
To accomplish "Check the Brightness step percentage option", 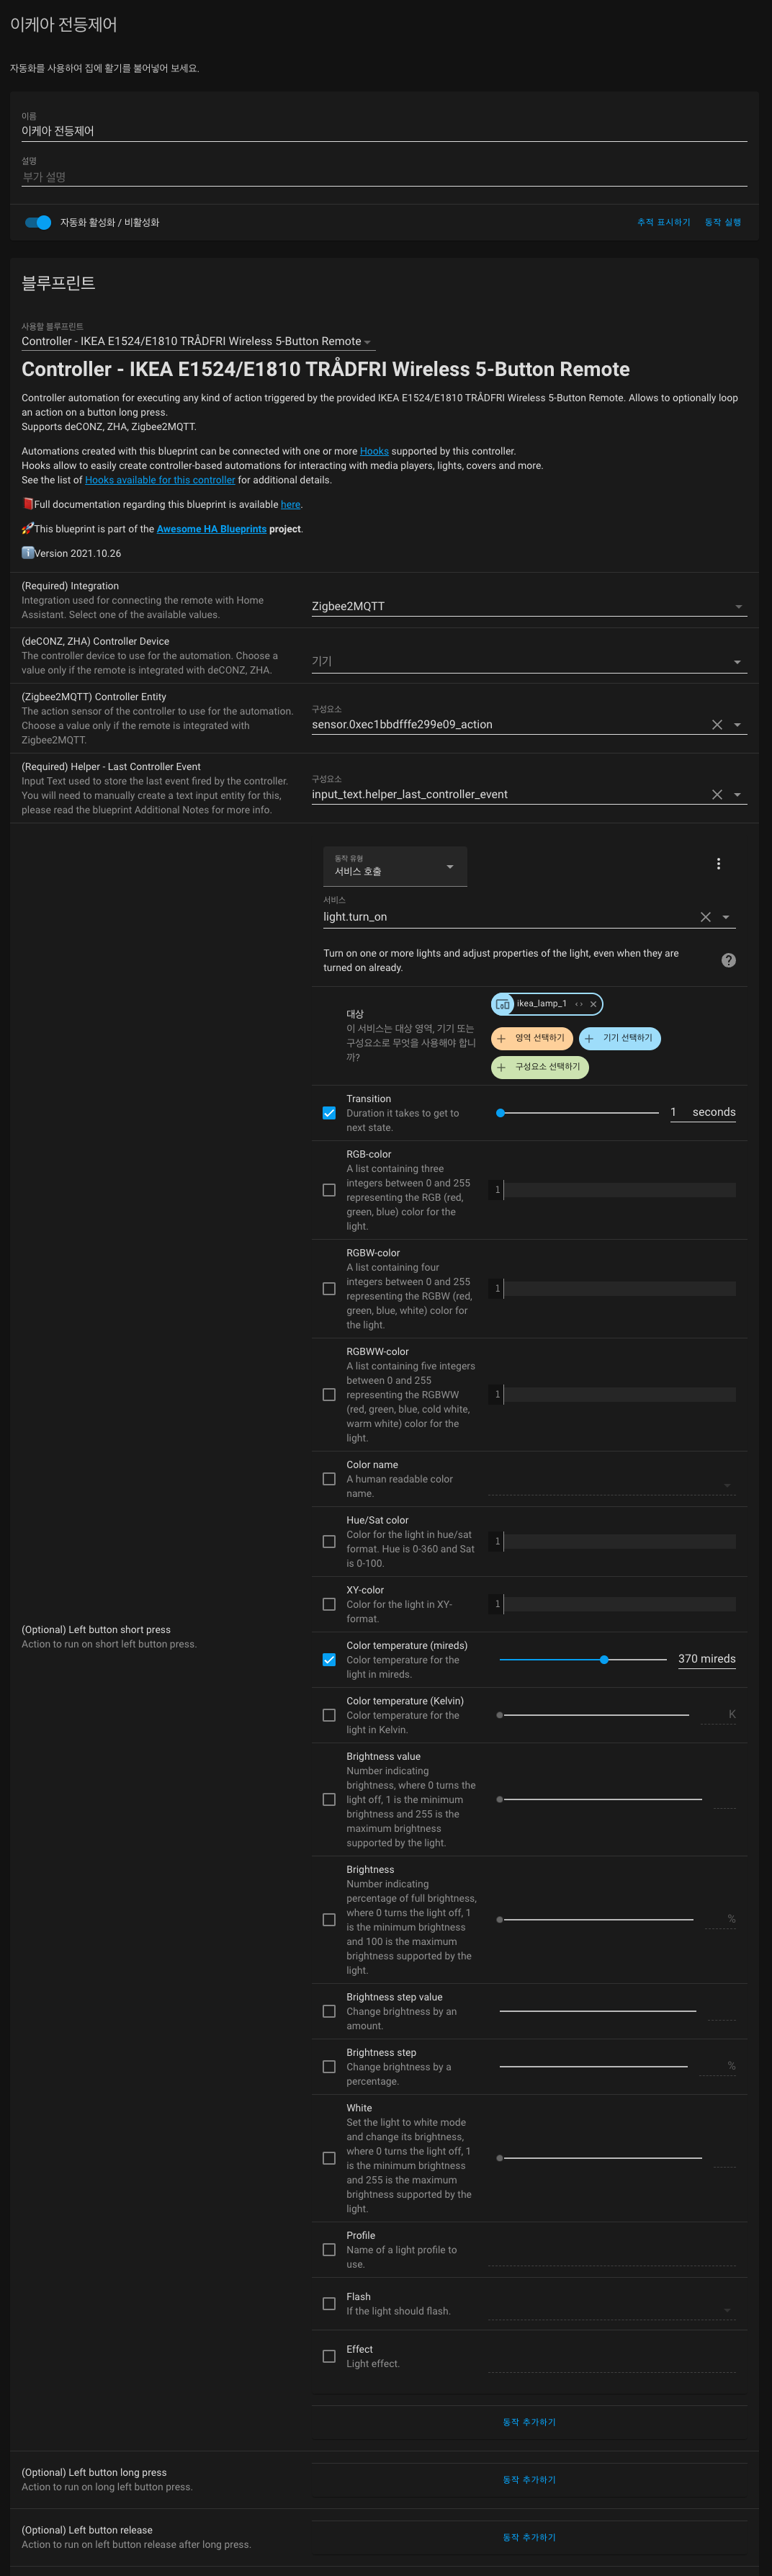I will pos(329,2067).
